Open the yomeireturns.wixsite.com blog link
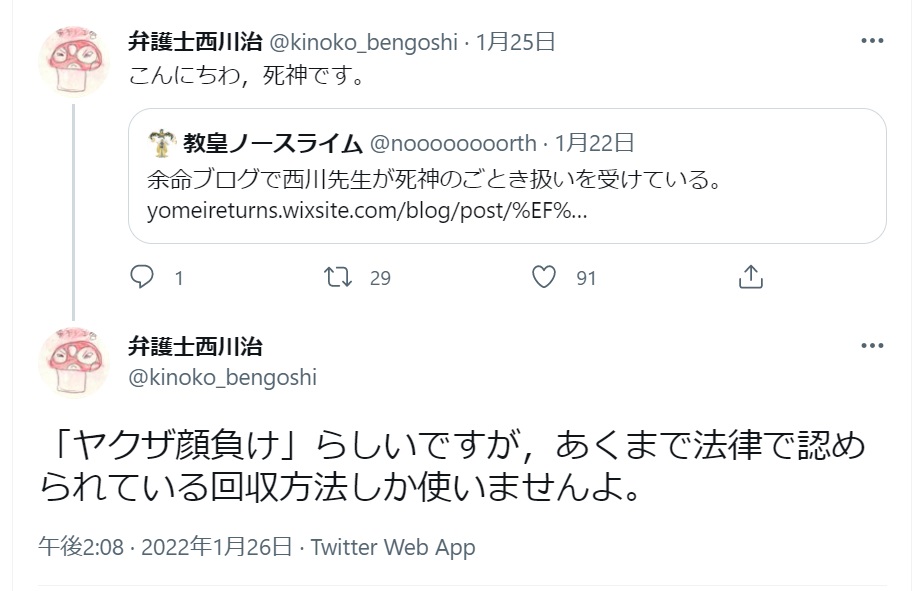Image resolution: width=920 pixels, height=591 pixels. [366, 211]
